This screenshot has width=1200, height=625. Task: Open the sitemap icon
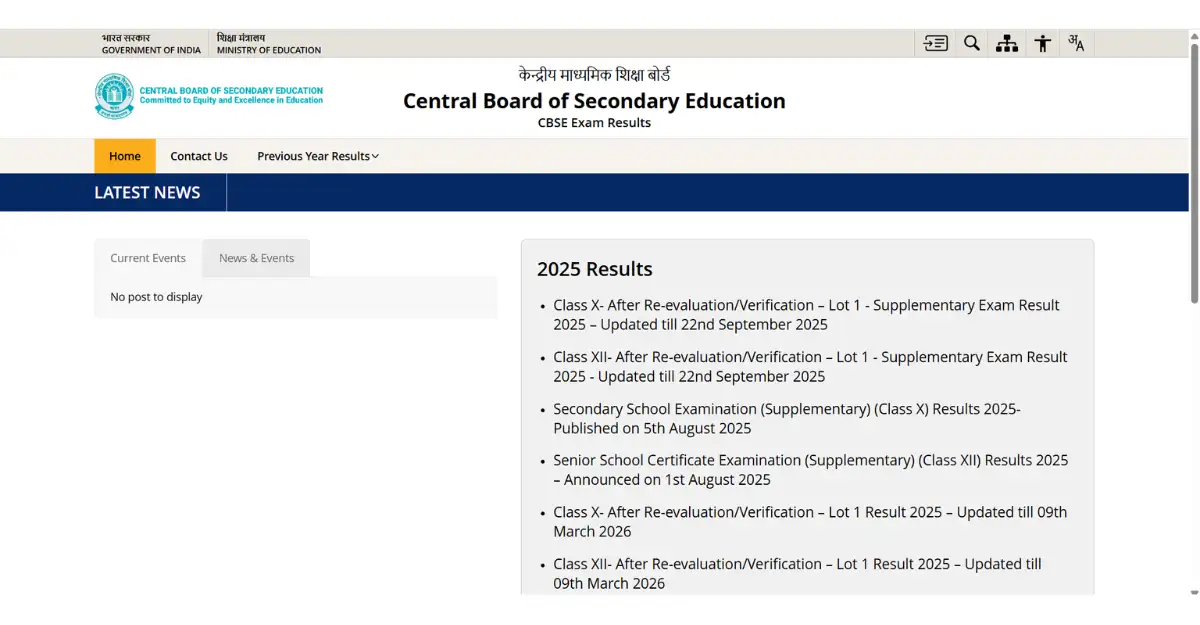click(1007, 43)
